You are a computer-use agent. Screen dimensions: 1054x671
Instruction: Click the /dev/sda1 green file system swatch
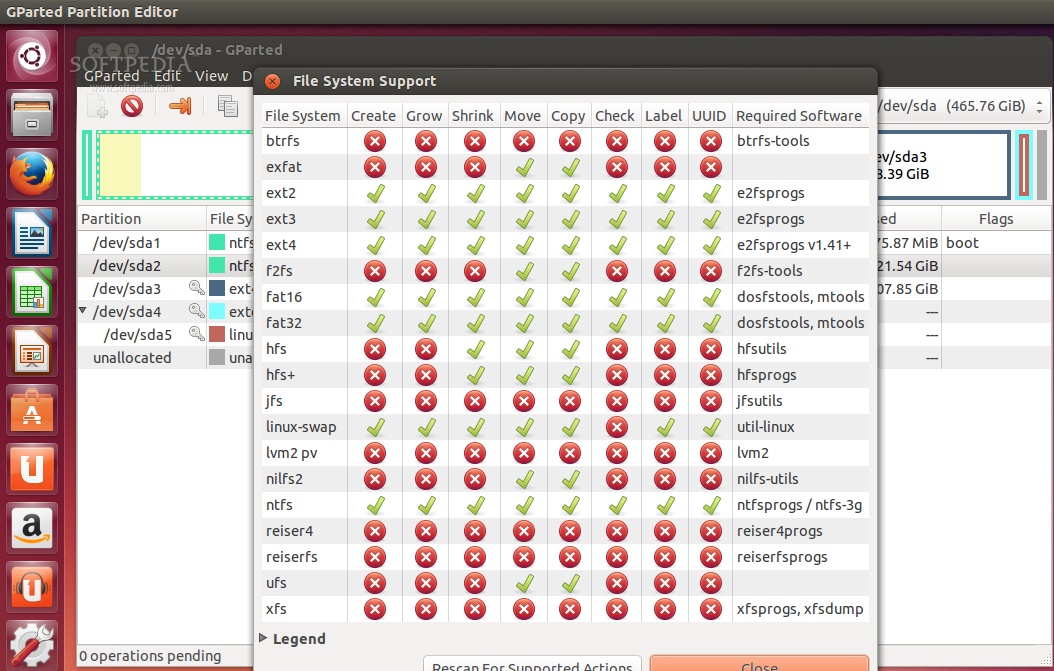(216, 242)
